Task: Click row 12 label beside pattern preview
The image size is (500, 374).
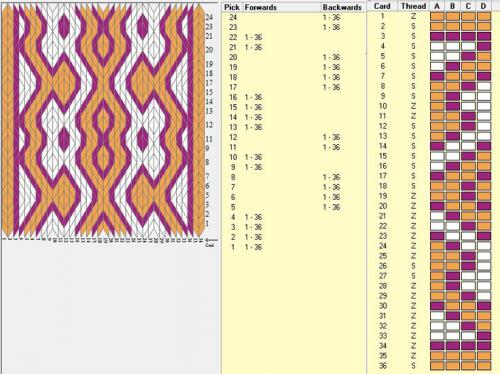Action: [209, 125]
